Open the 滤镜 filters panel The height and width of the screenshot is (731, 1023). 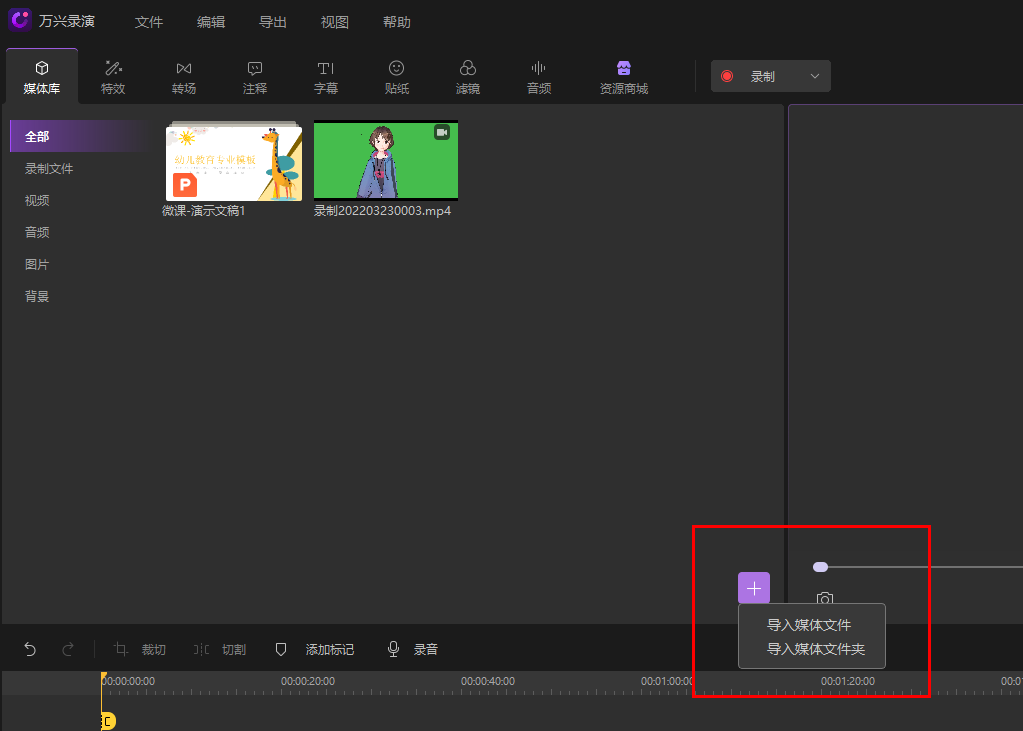[468, 77]
